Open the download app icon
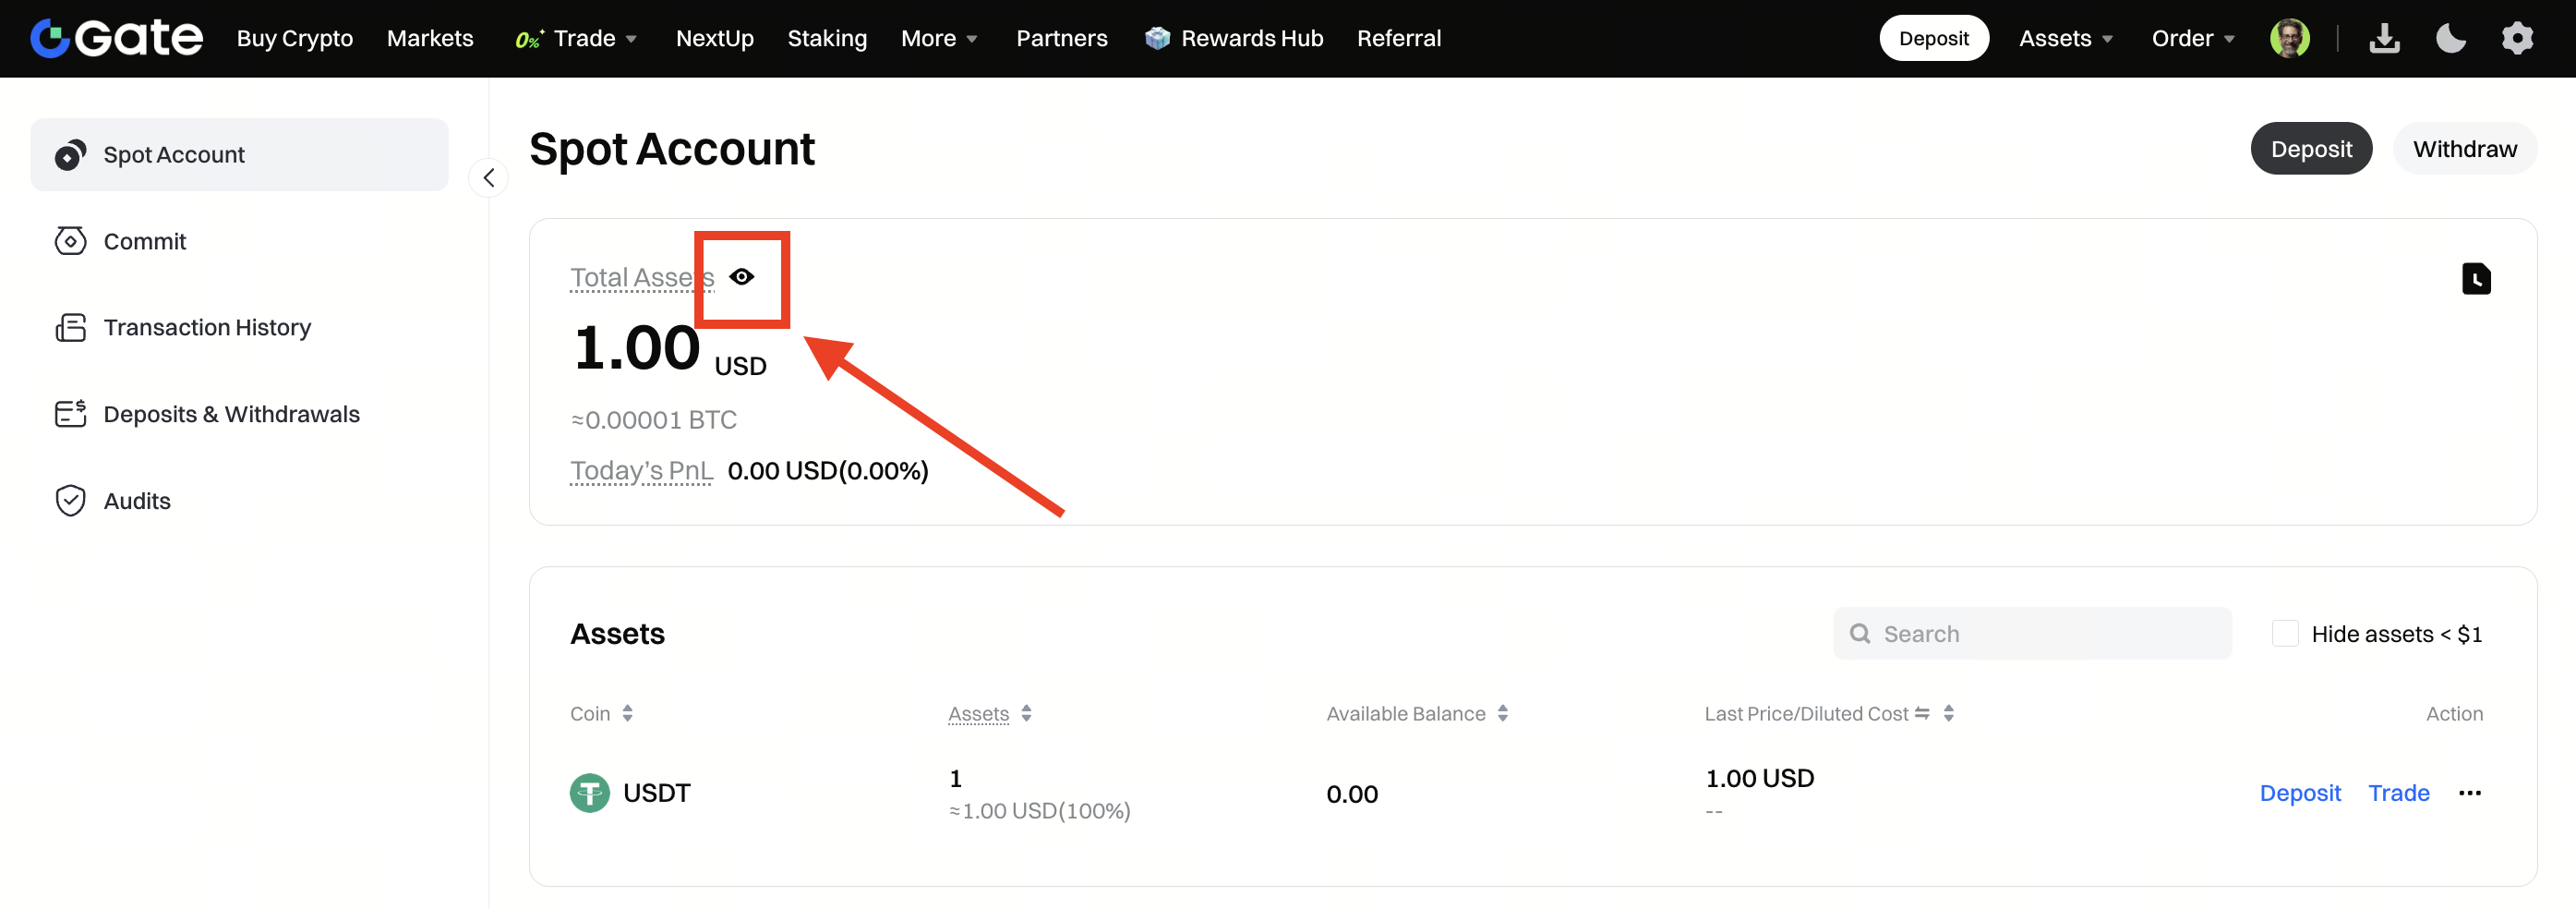 point(2384,38)
